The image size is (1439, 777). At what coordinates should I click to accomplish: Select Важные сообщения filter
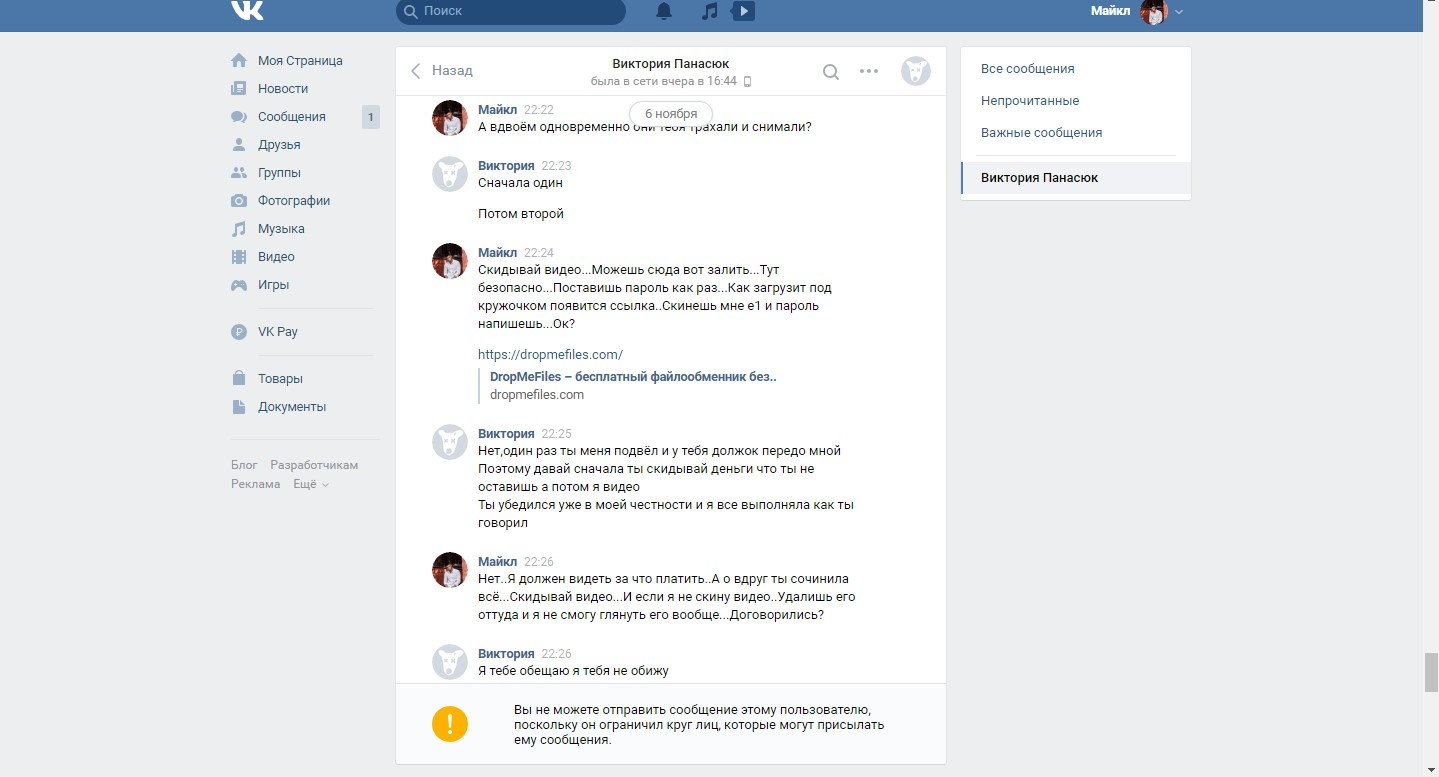pos(1041,133)
